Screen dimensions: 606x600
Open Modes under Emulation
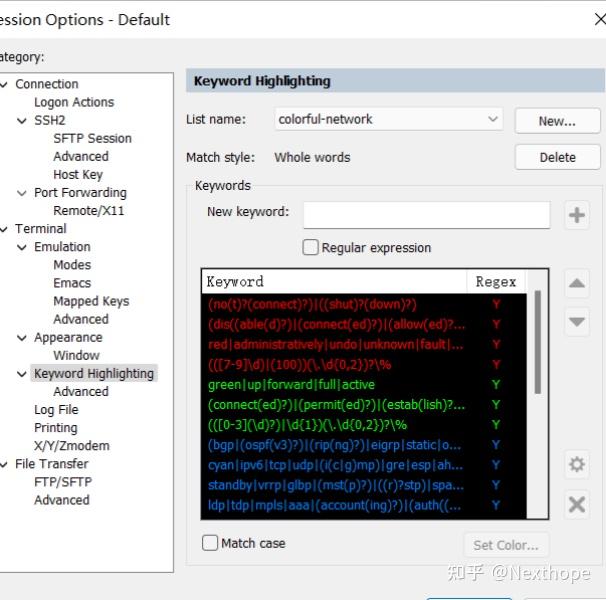(72, 265)
